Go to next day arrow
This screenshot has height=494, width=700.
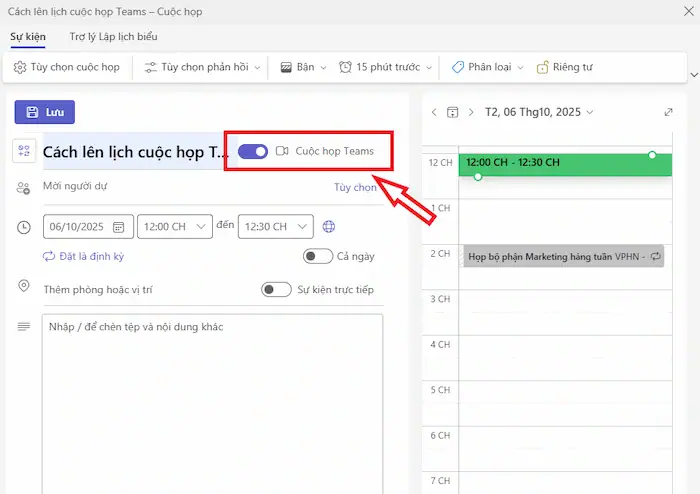click(x=471, y=112)
